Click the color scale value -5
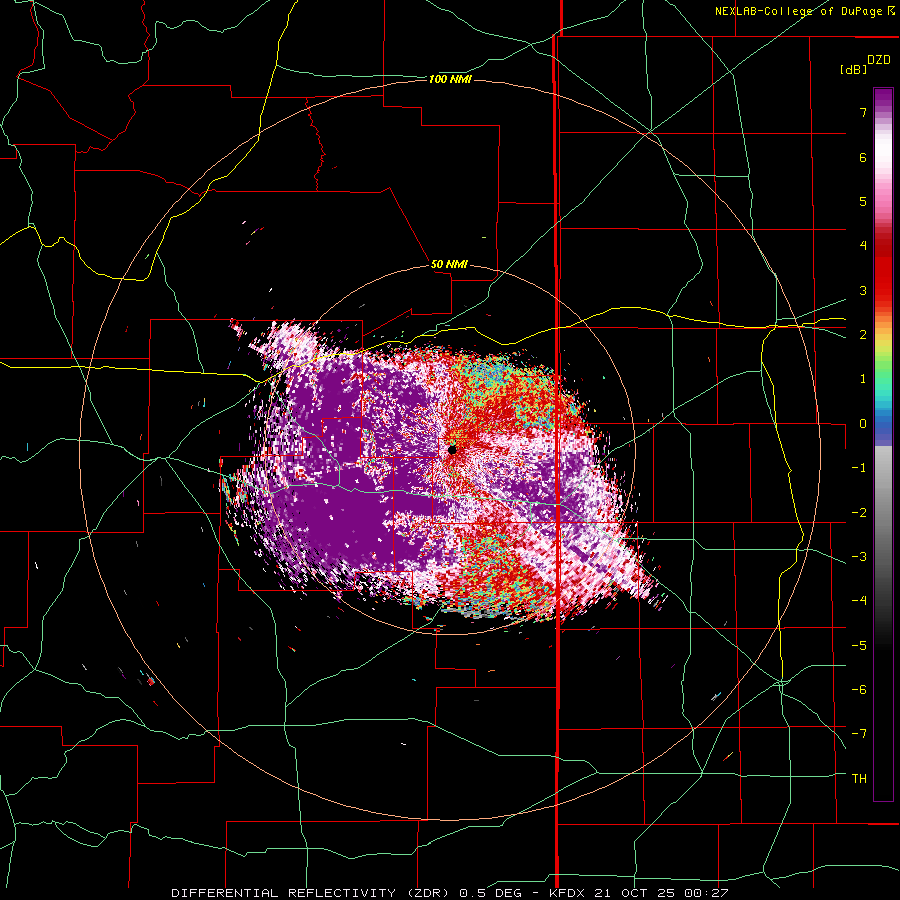 [x=859, y=645]
